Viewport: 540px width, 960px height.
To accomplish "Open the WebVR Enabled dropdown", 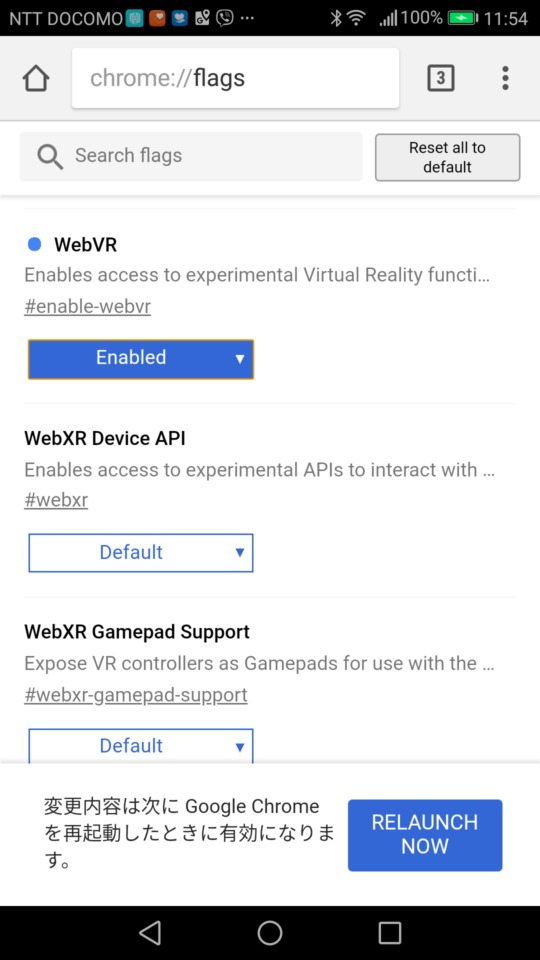I will click(141, 359).
